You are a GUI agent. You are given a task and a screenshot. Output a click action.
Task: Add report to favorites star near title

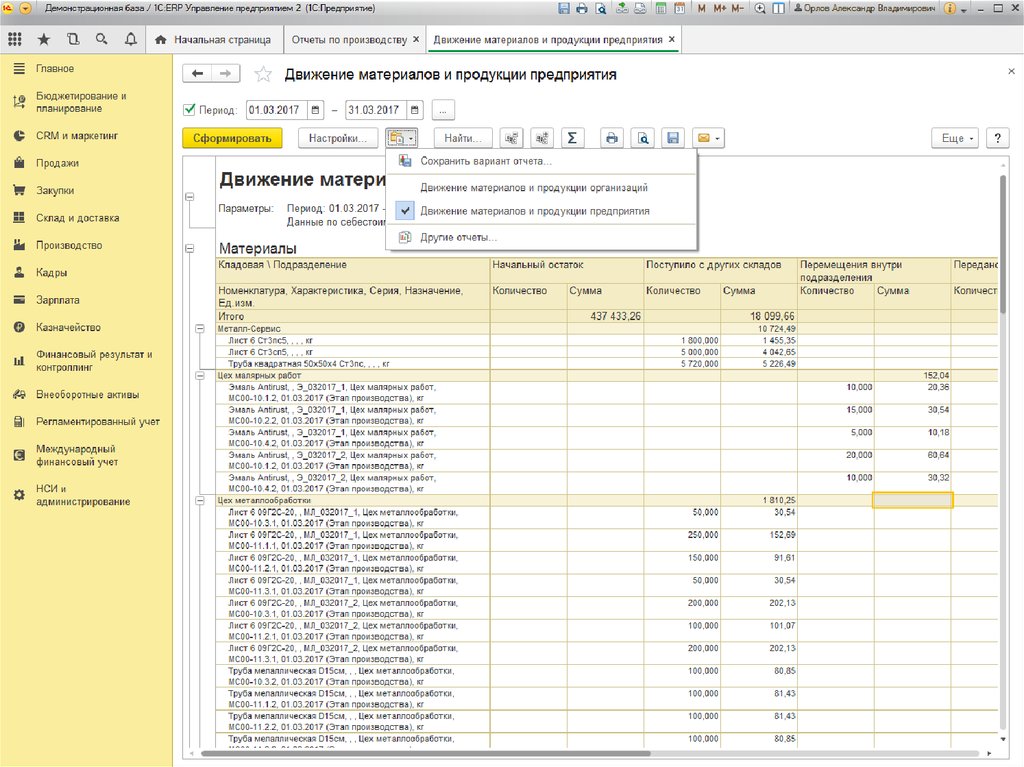tap(263, 75)
